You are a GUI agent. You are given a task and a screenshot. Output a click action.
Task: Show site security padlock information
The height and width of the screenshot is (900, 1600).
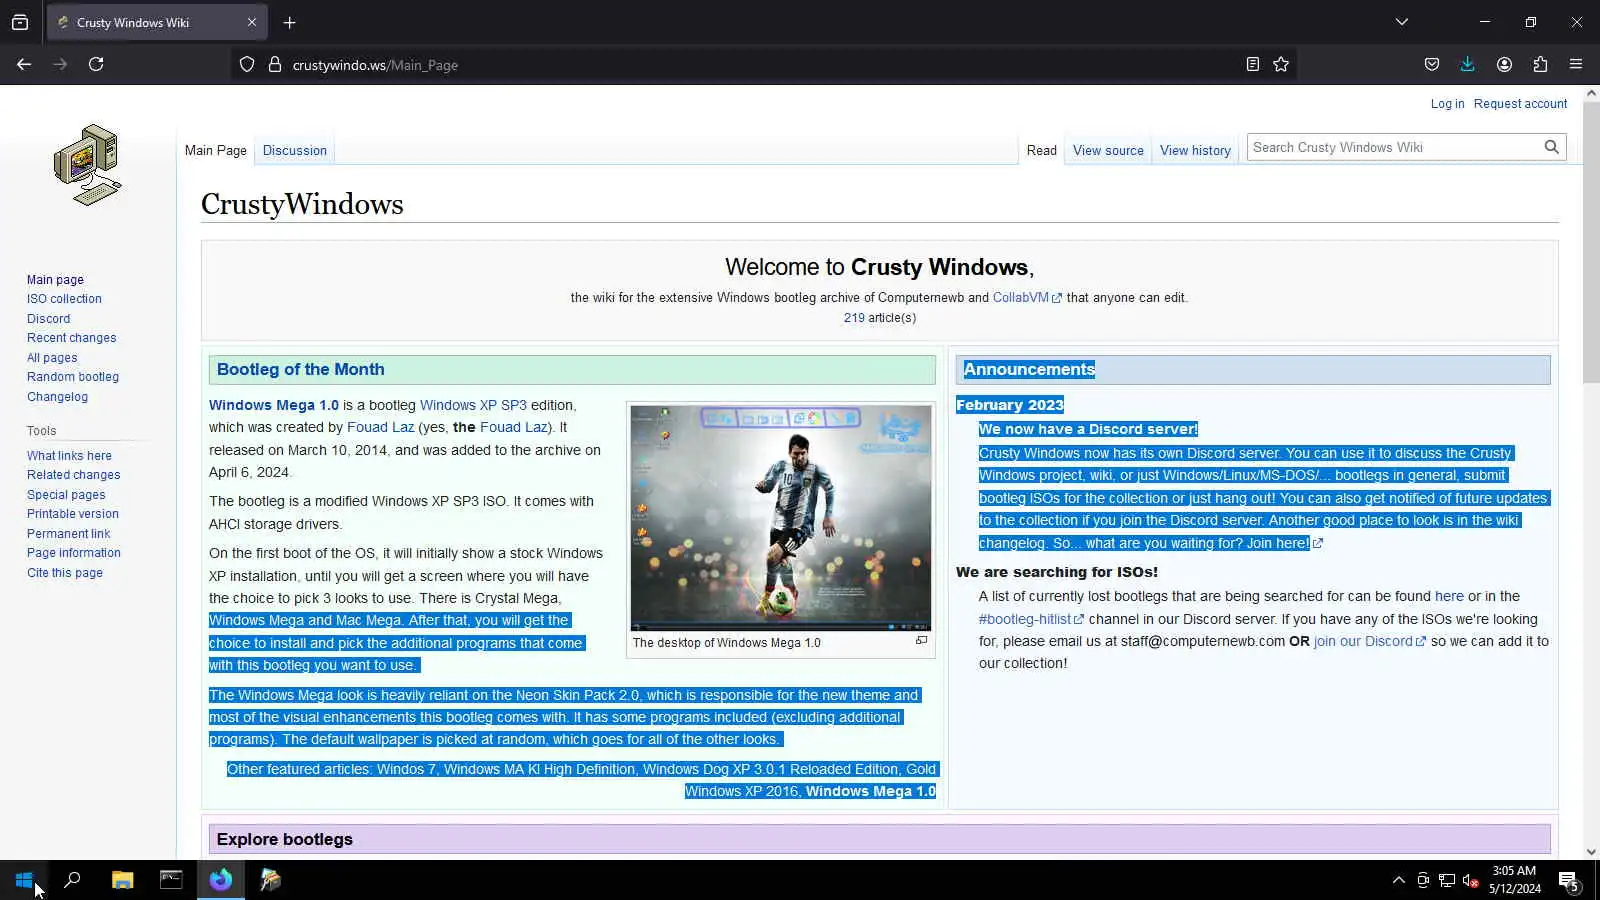275,64
